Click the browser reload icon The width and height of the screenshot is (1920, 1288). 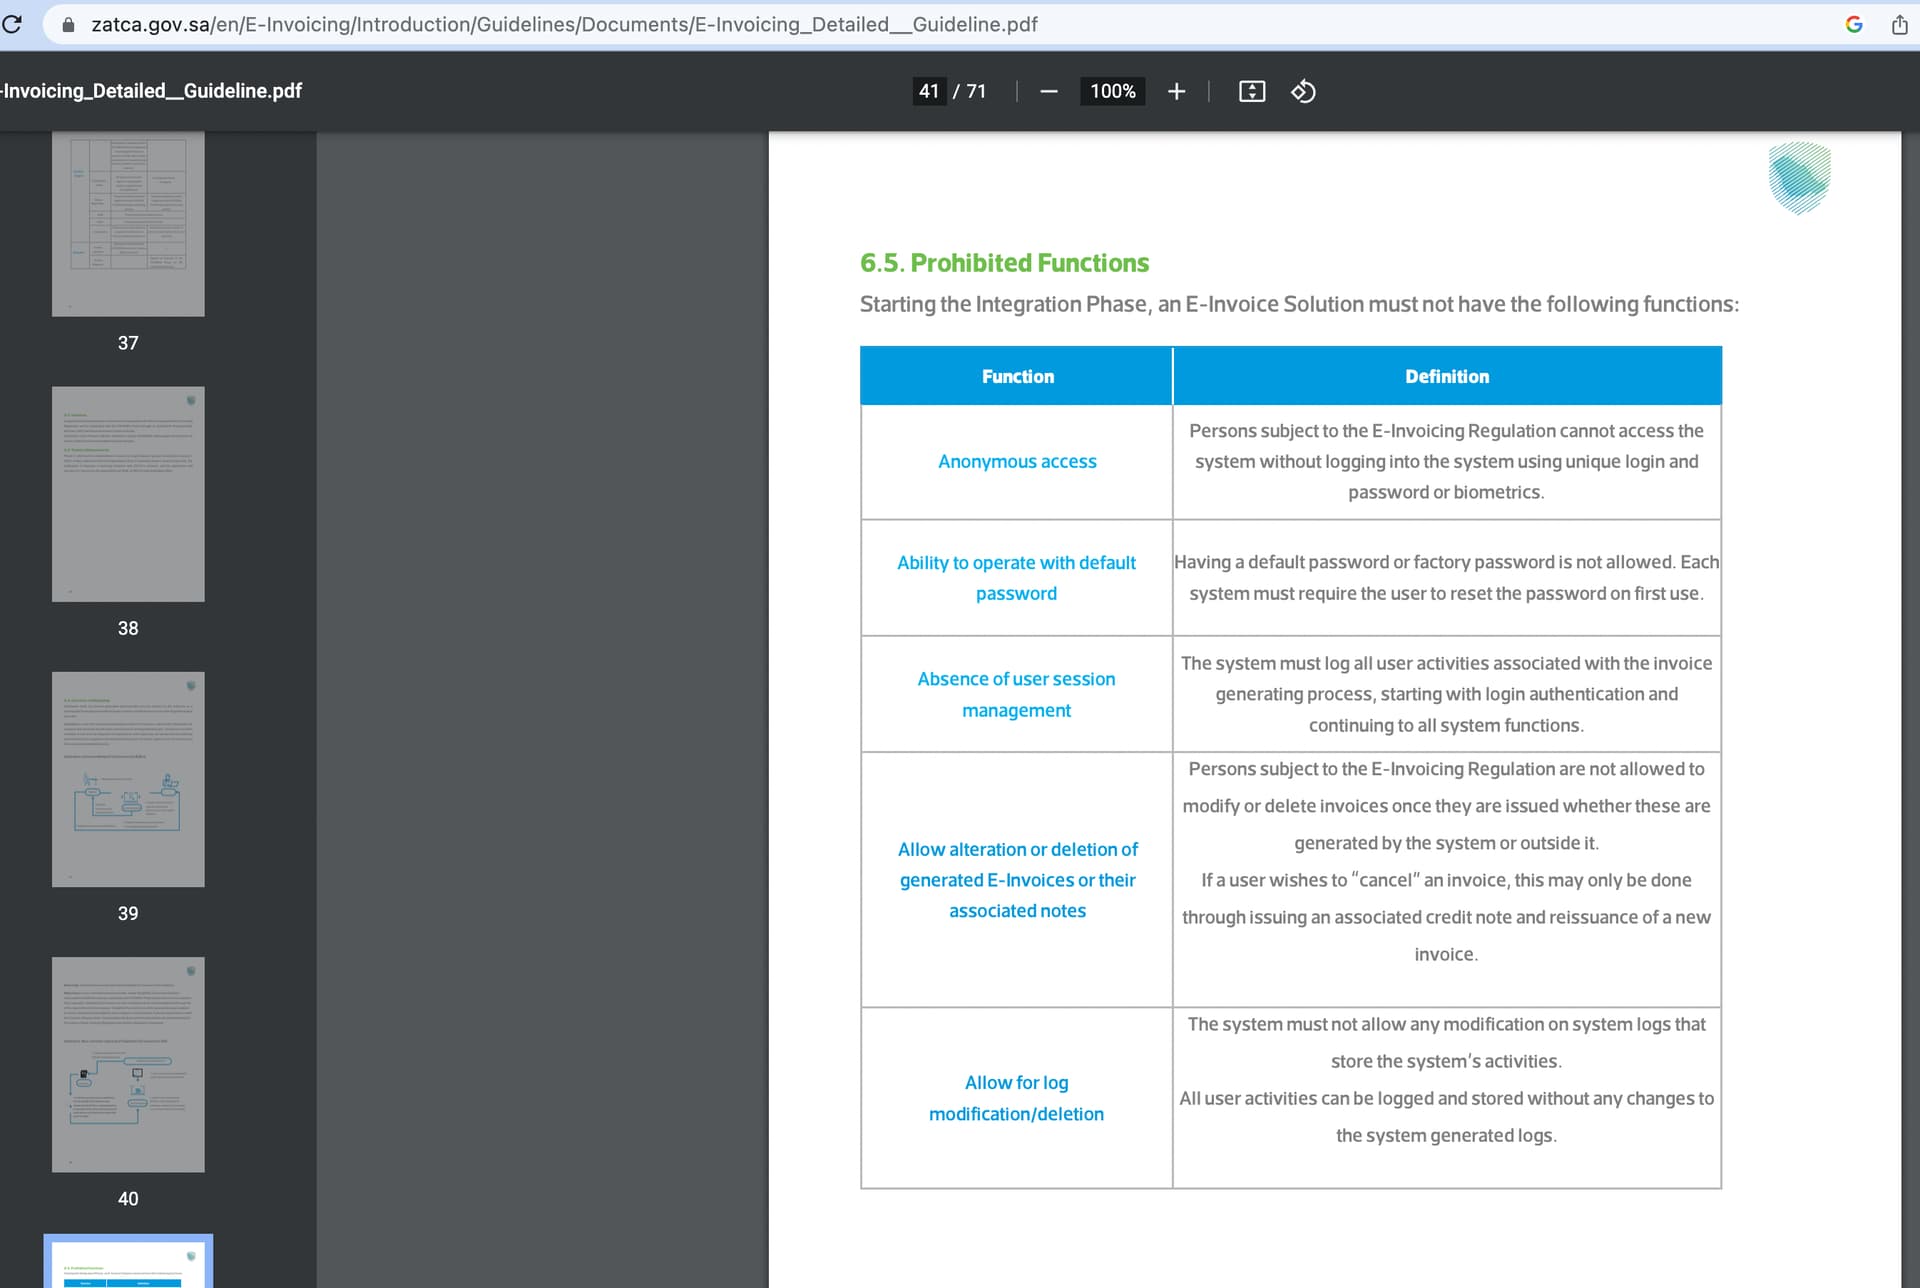click(12, 24)
